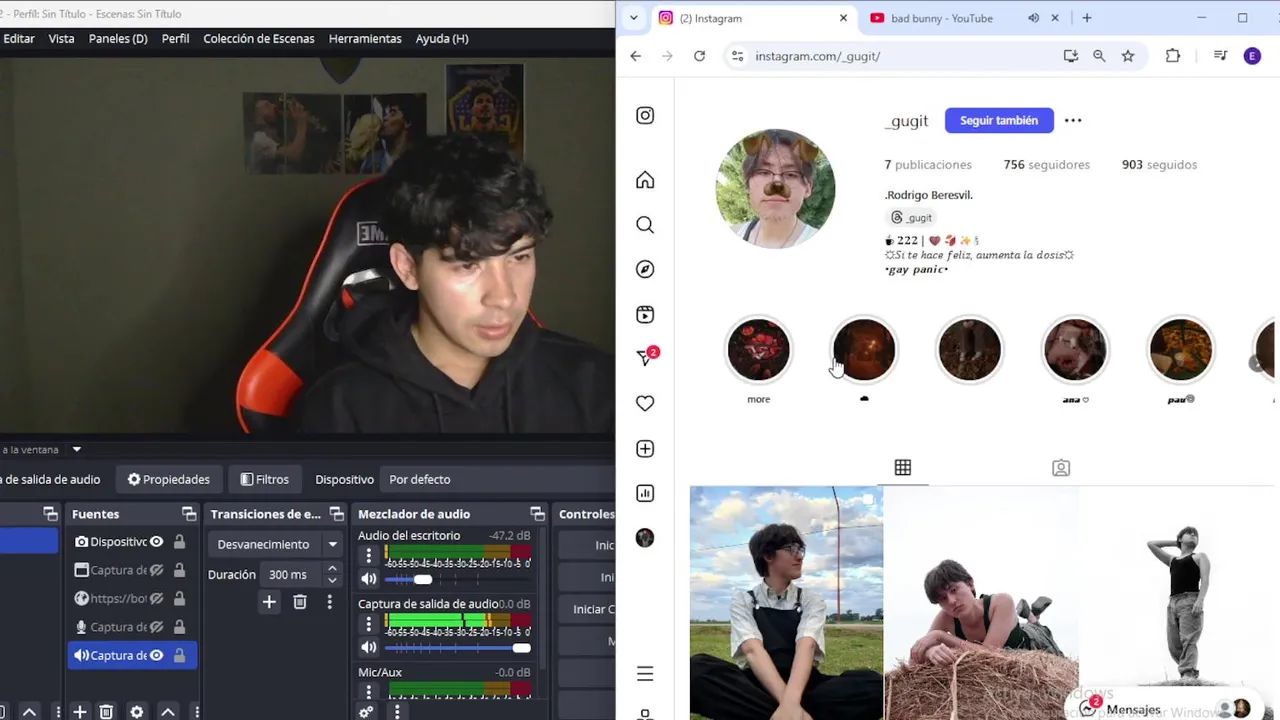Move the source up with Fuentes arrow
The height and width of the screenshot is (720, 1280).
tap(168, 712)
